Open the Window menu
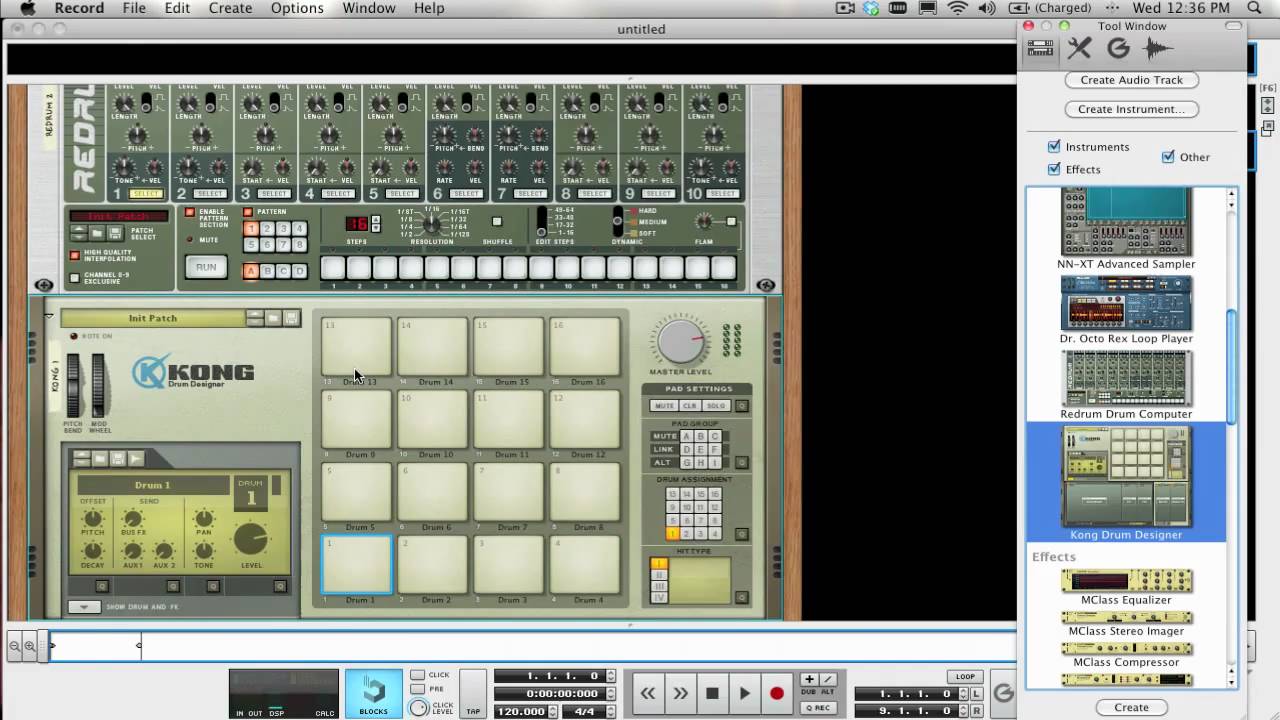The width and height of the screenshot is (1280, 720). (369, 8)
